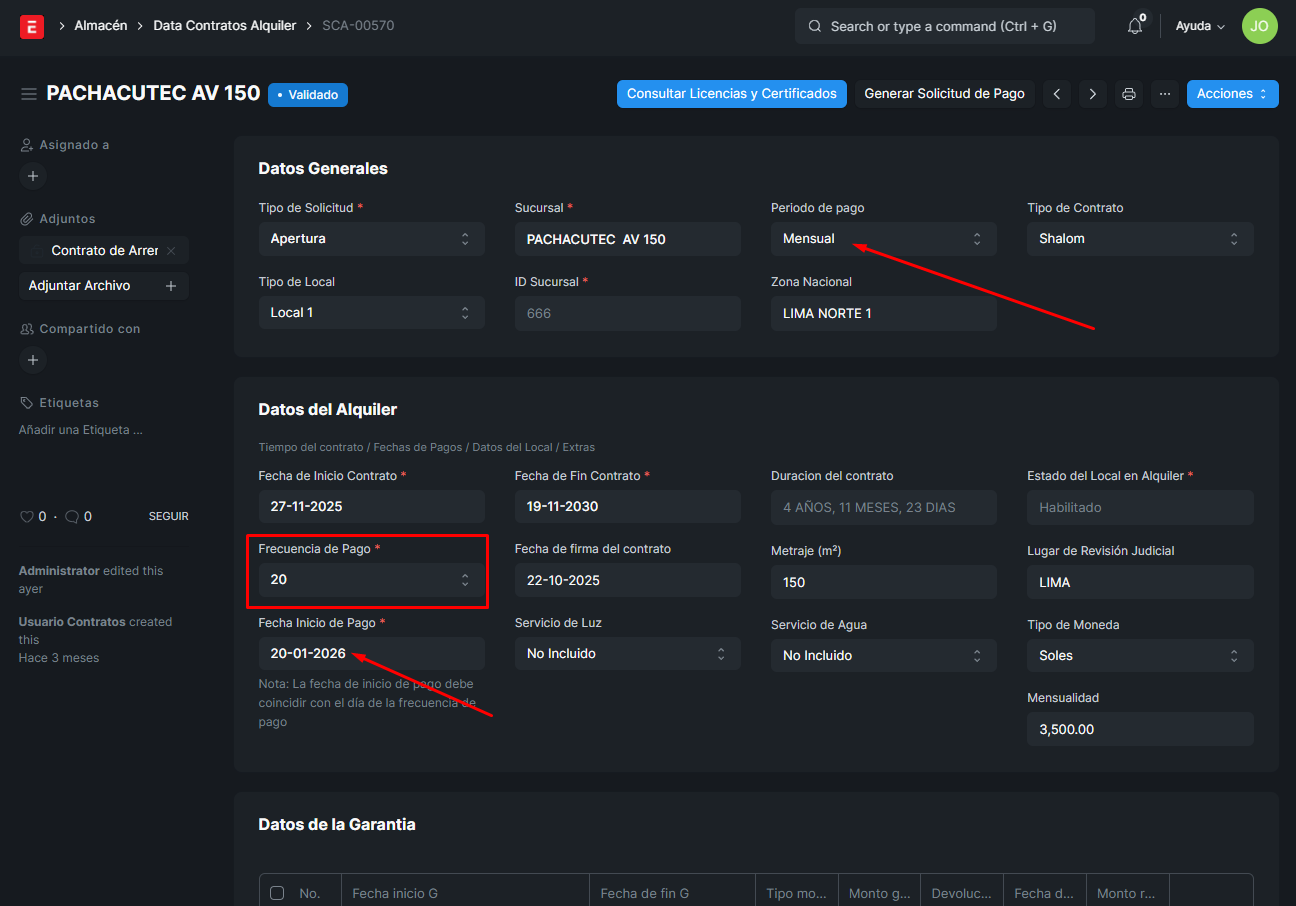Open the notifications bell
This screenshot has height=906, width=1296.
pyautogui.click(x=1134, y=27)
